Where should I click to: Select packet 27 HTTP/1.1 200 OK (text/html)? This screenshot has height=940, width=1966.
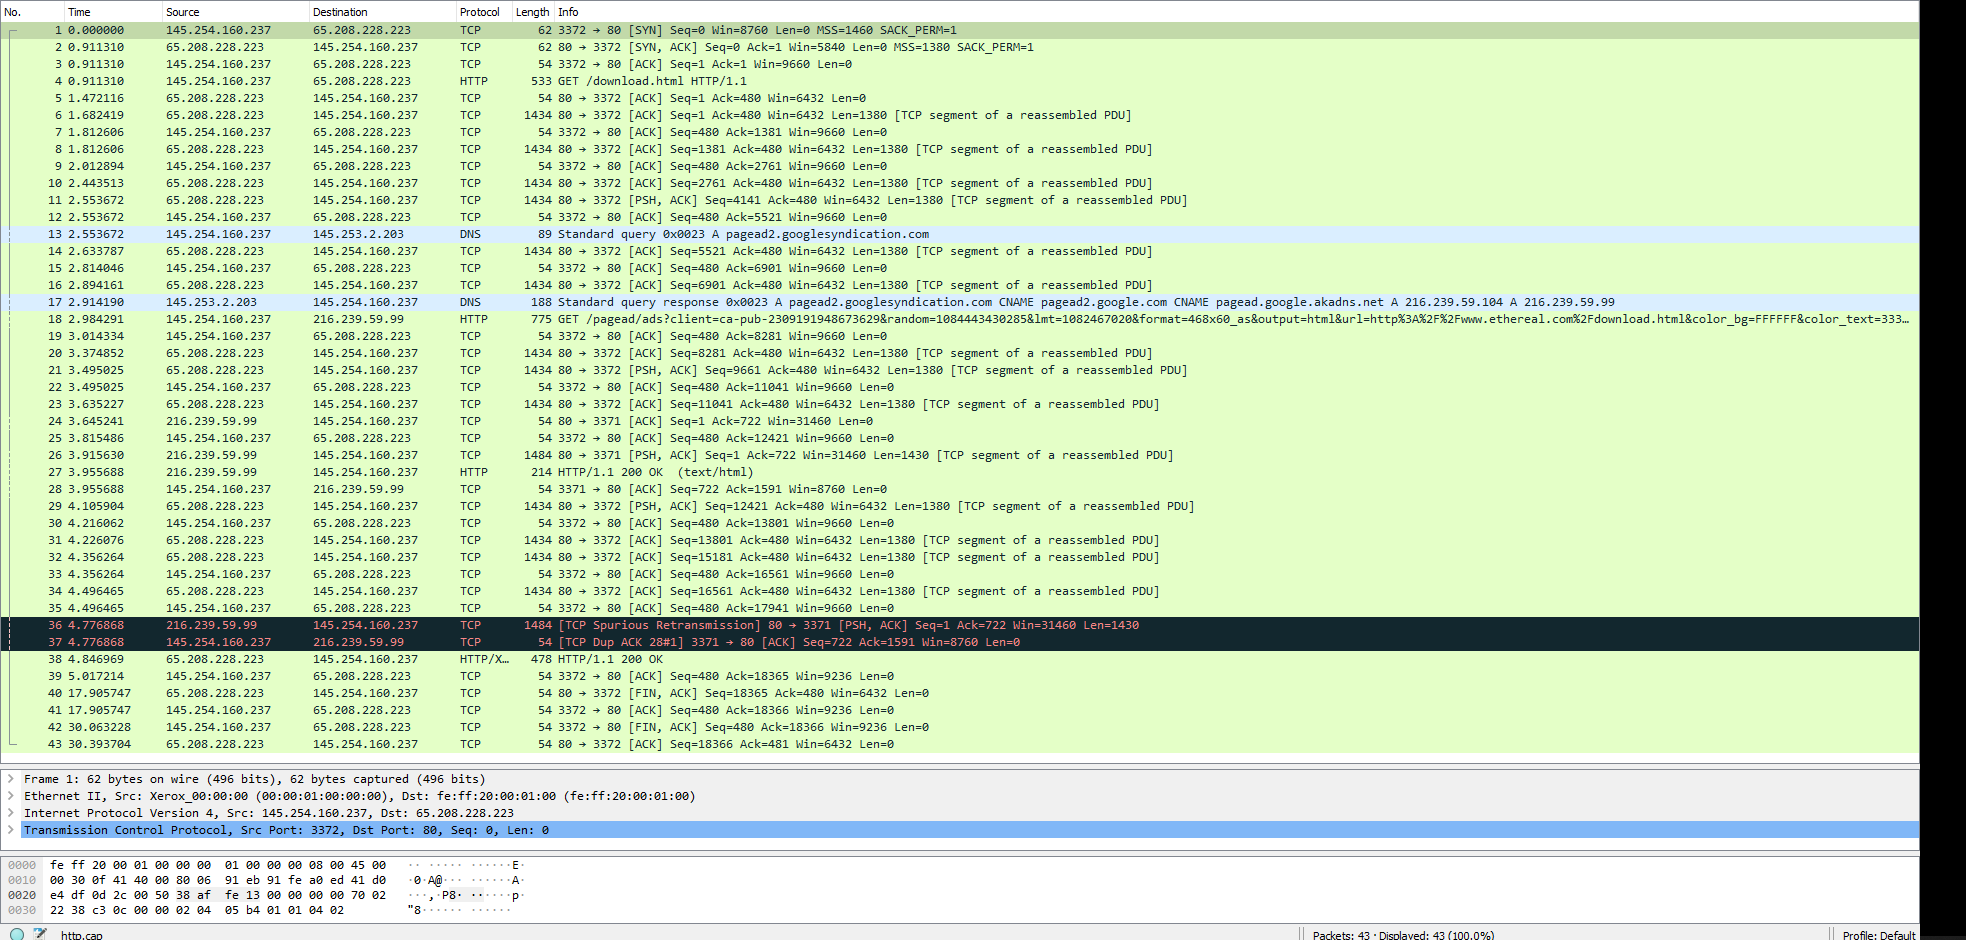(960, 472)
